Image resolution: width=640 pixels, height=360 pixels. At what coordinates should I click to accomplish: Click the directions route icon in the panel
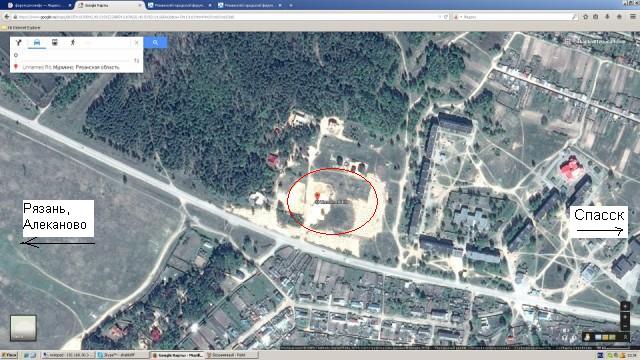point(18,42)
